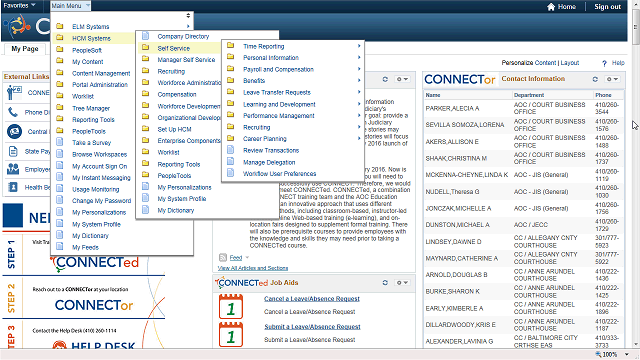640x360 pixels.
Task: Open Submit a Leave/Absence Request link
Action: click(x=312, y=327)
